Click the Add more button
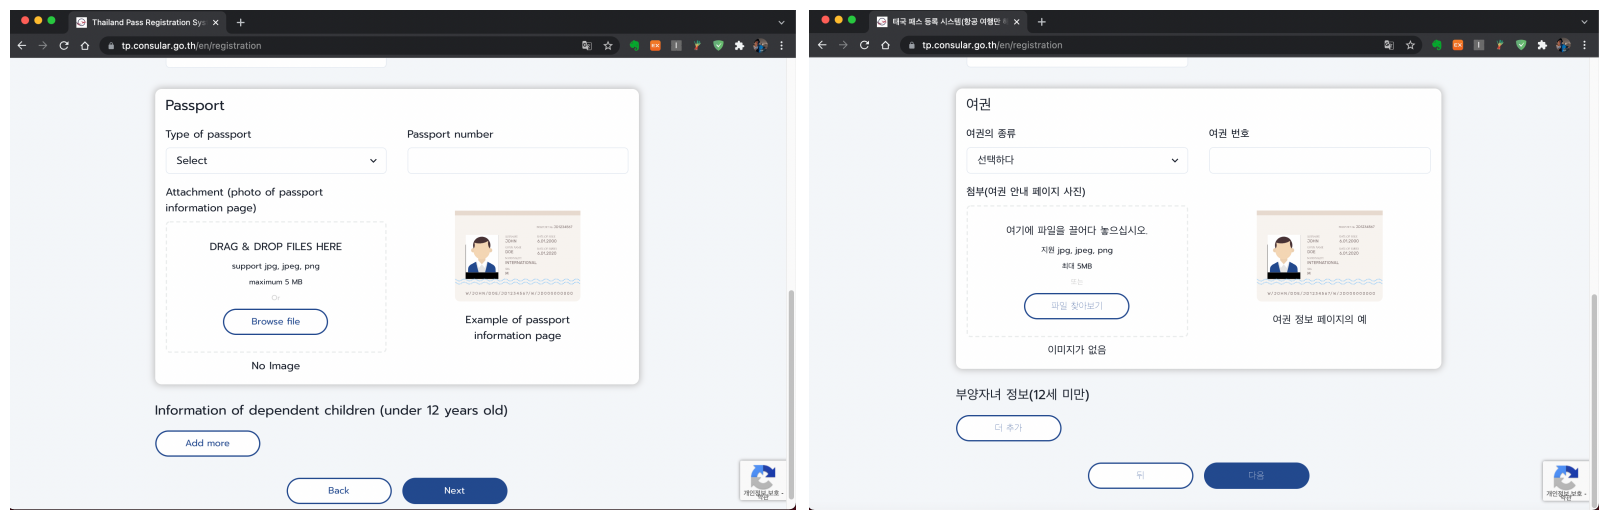 click(207, 443)
